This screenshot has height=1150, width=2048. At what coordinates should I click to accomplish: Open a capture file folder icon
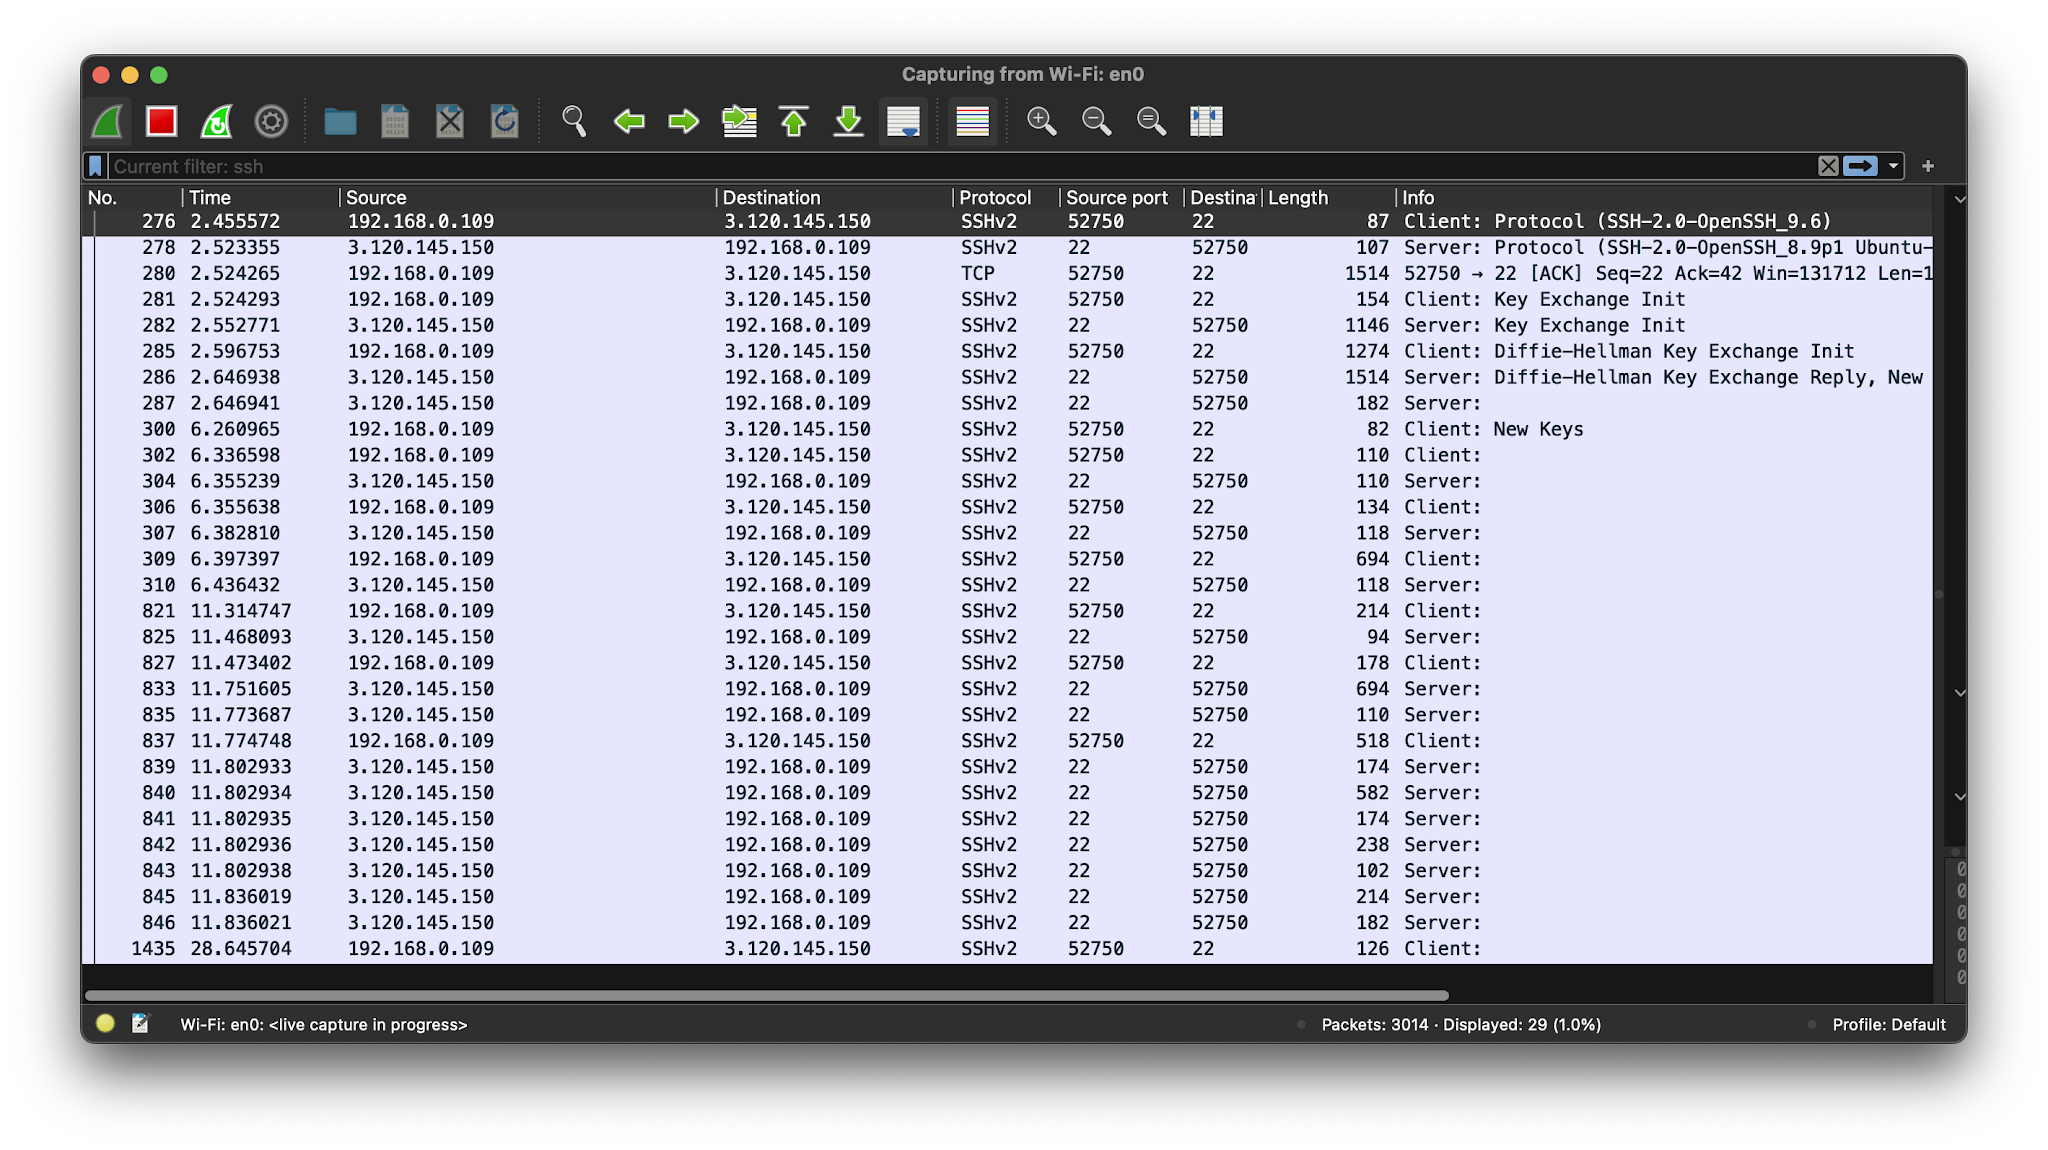(x=340, y=122)
